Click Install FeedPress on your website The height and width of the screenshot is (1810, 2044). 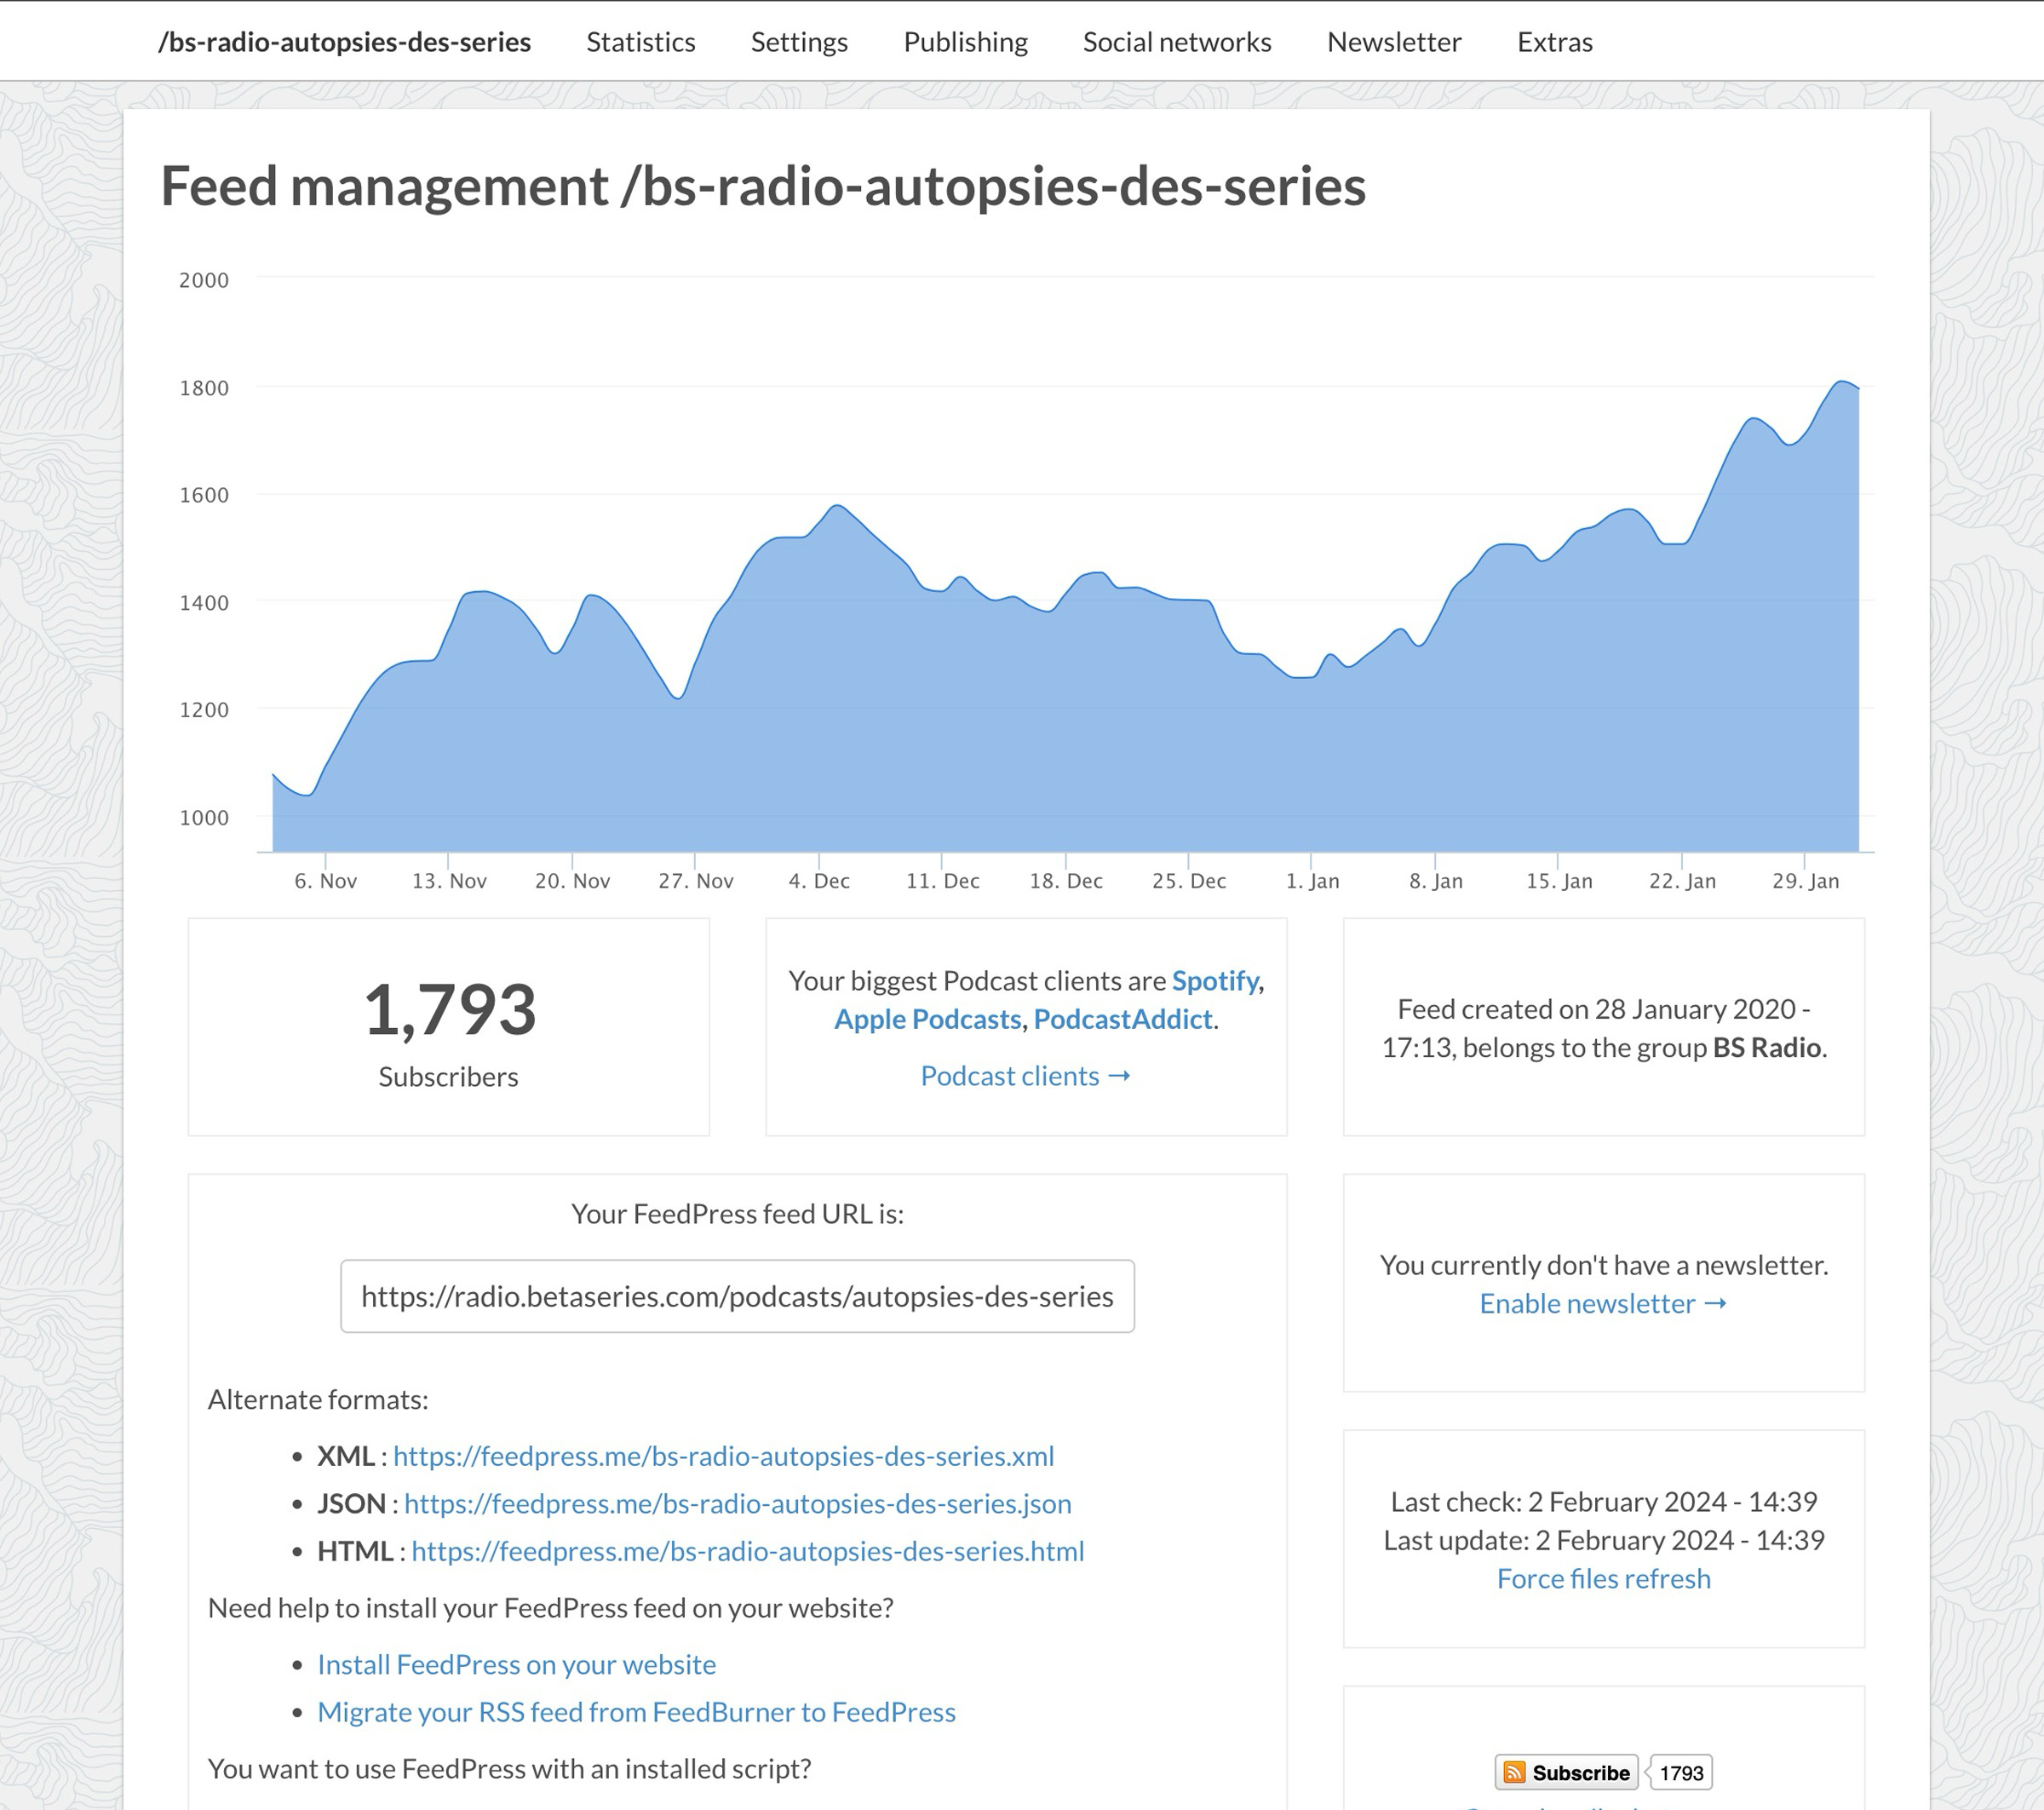point(516,1664)
